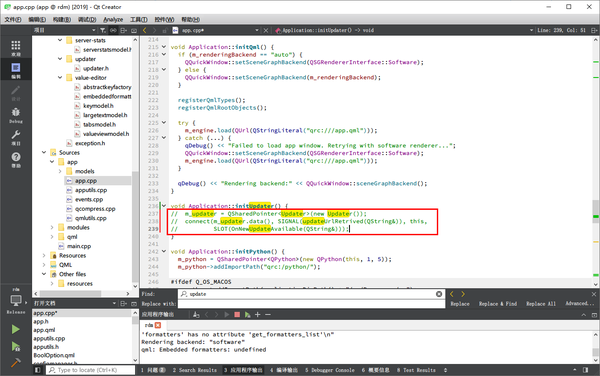Go forward in editor navigation history
600x376 pixels.
154,30
